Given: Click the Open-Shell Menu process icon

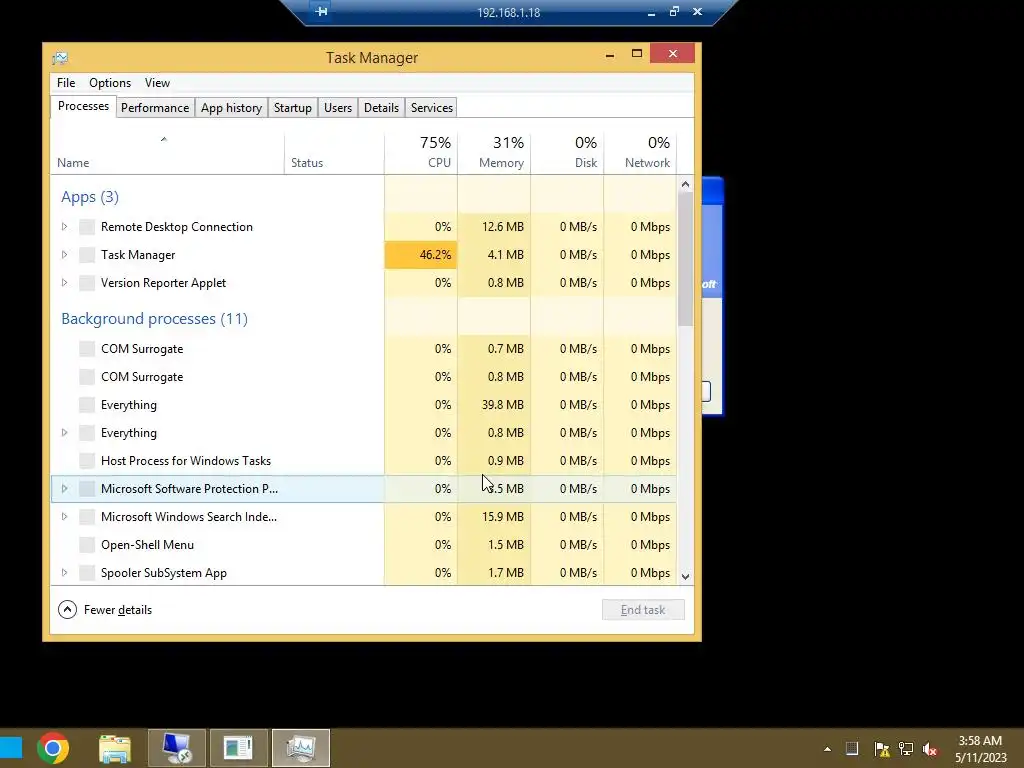Looking at the screenshot, I should [x=87, y=545].
